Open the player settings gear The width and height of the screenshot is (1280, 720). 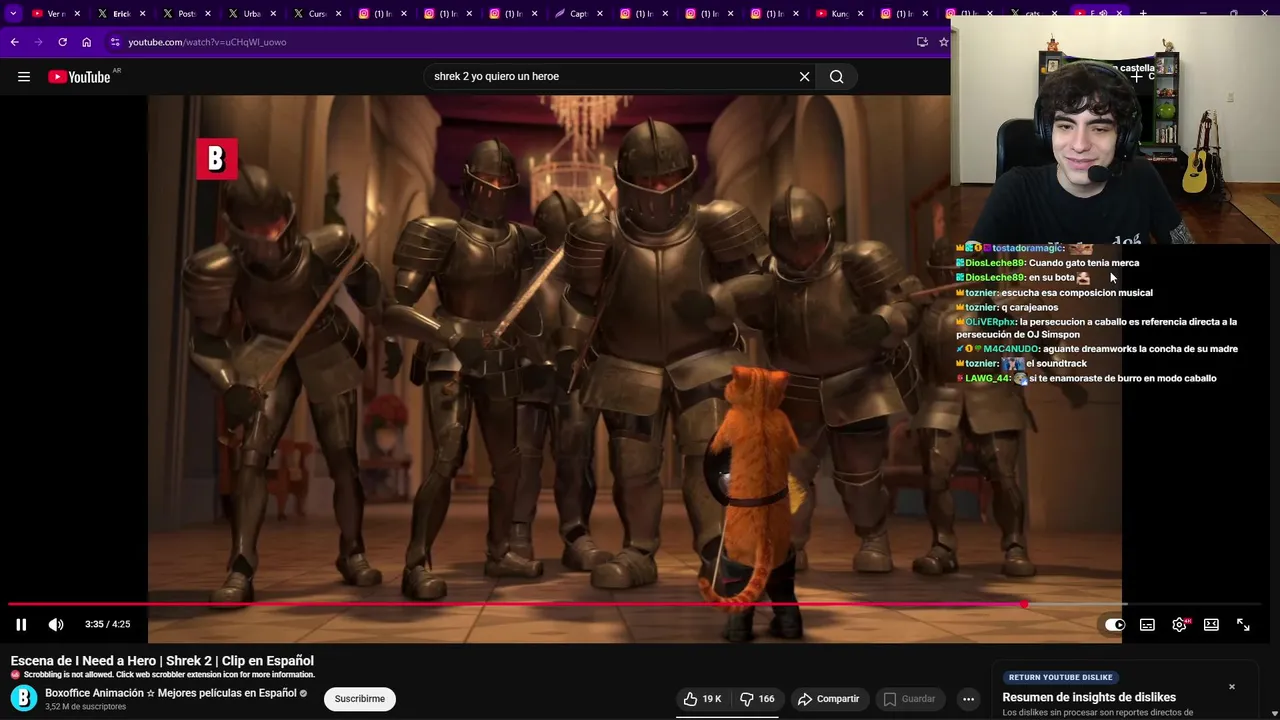1180,625
